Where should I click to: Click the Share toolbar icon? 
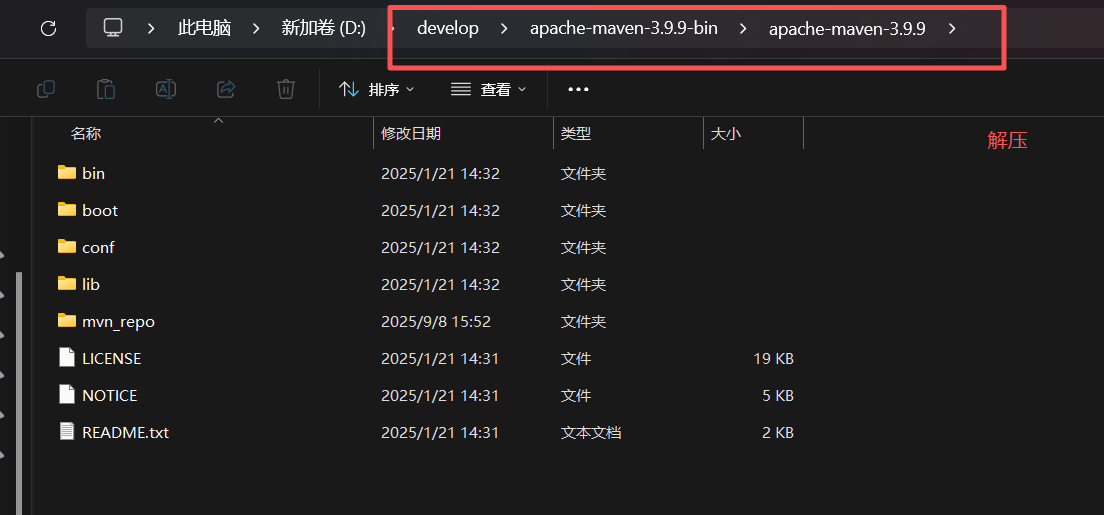225,89
